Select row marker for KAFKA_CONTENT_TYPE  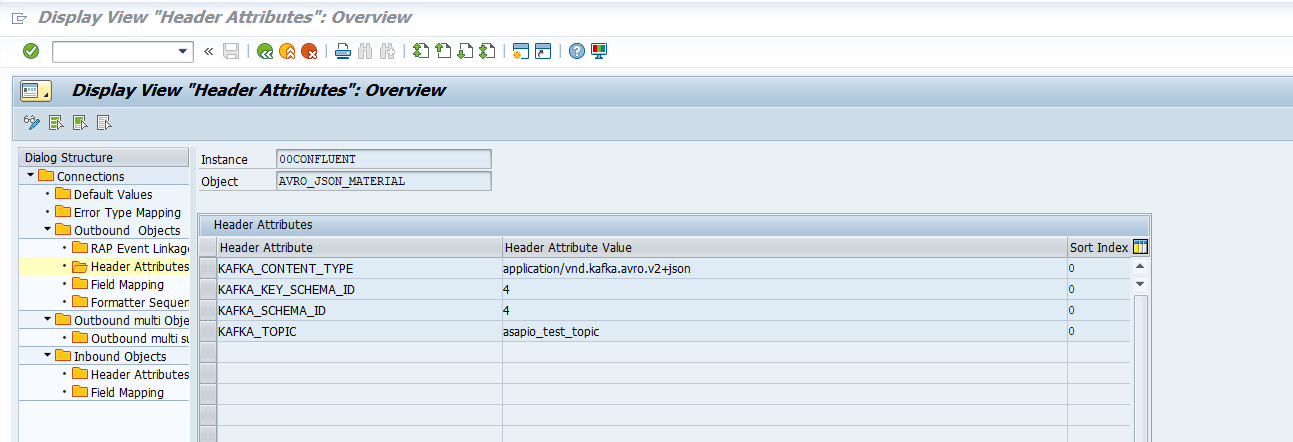pyautogui.click(x=208, y=268)
